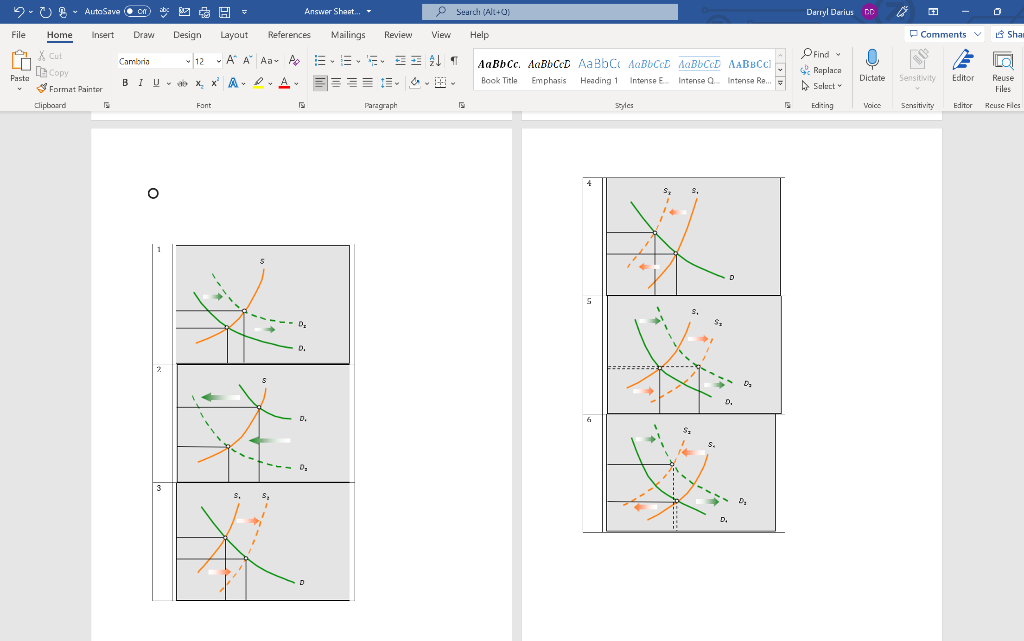The height and width of the screenshot is (641, 1024).
Task: Click the Darryl Darius account name
Action: pos(829,12)
